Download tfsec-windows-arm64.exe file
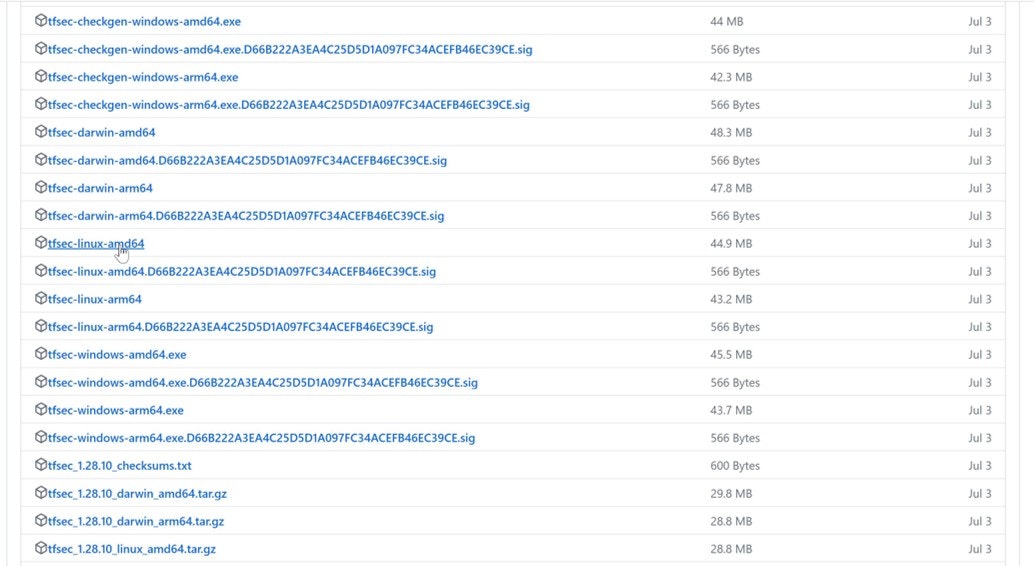 coord(116,410)
